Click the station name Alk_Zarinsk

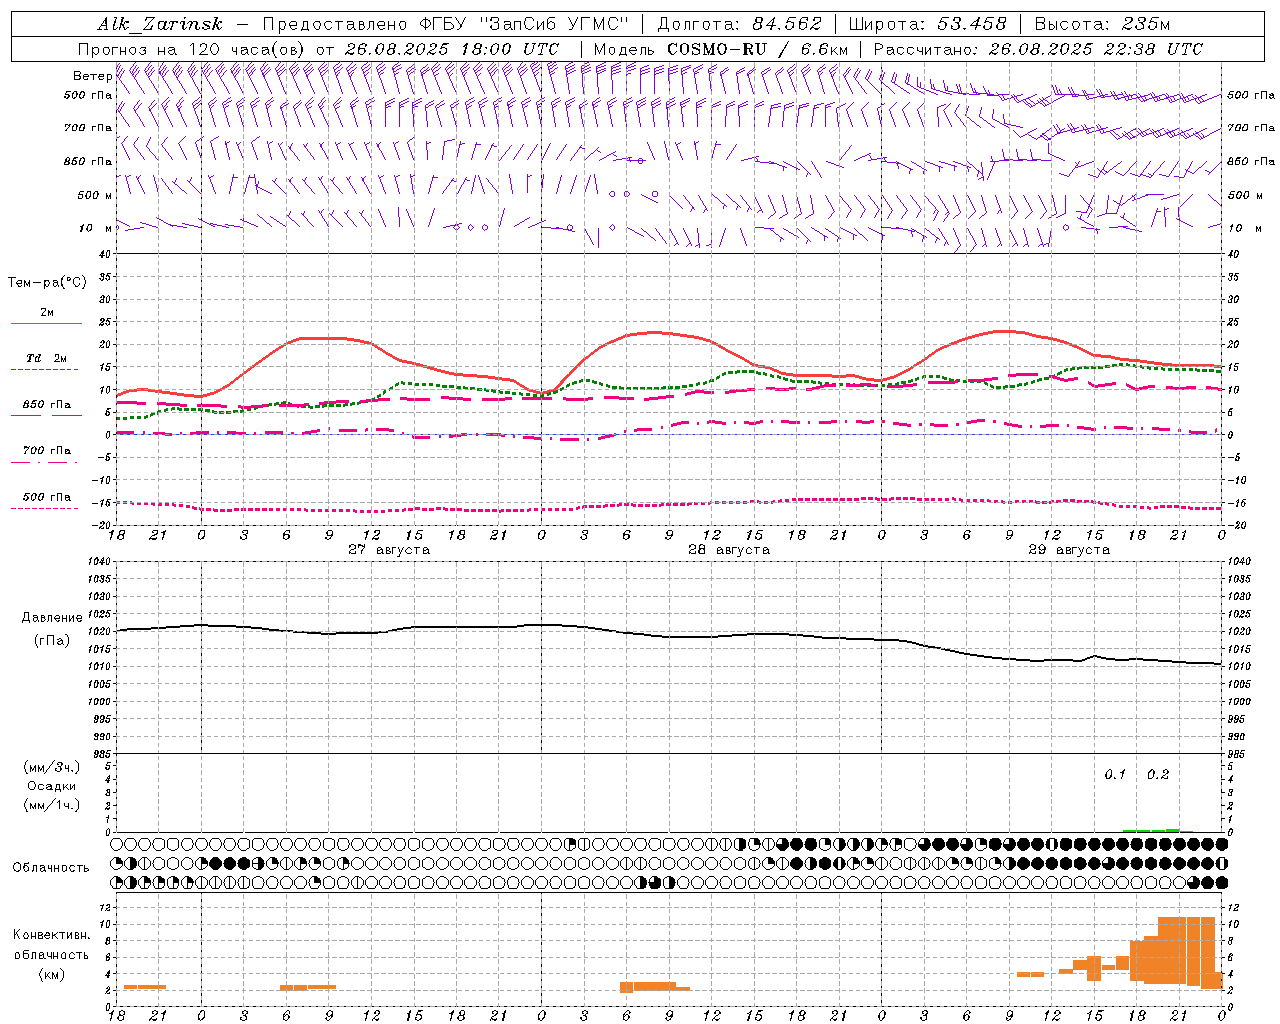point(160,24)
